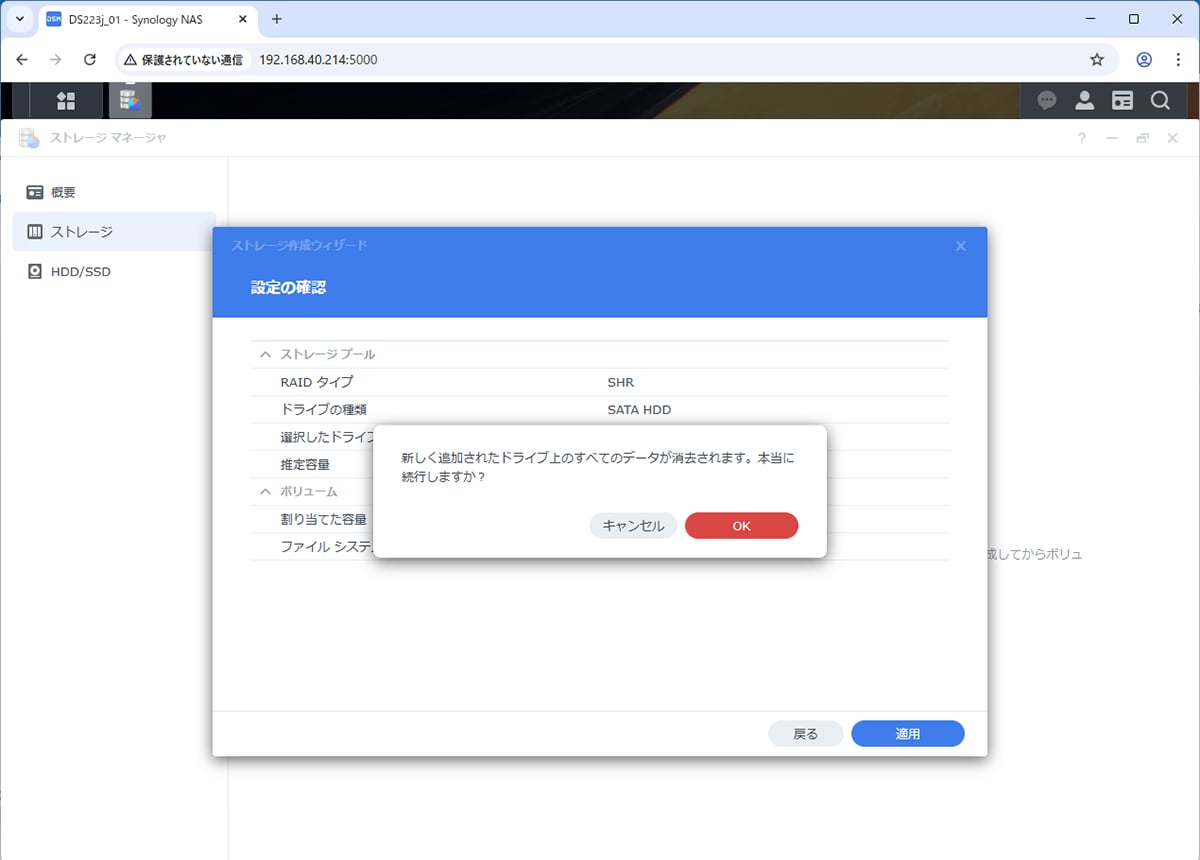Open the user account options icon
The image size is (1200, 860).
(1084, 100)
